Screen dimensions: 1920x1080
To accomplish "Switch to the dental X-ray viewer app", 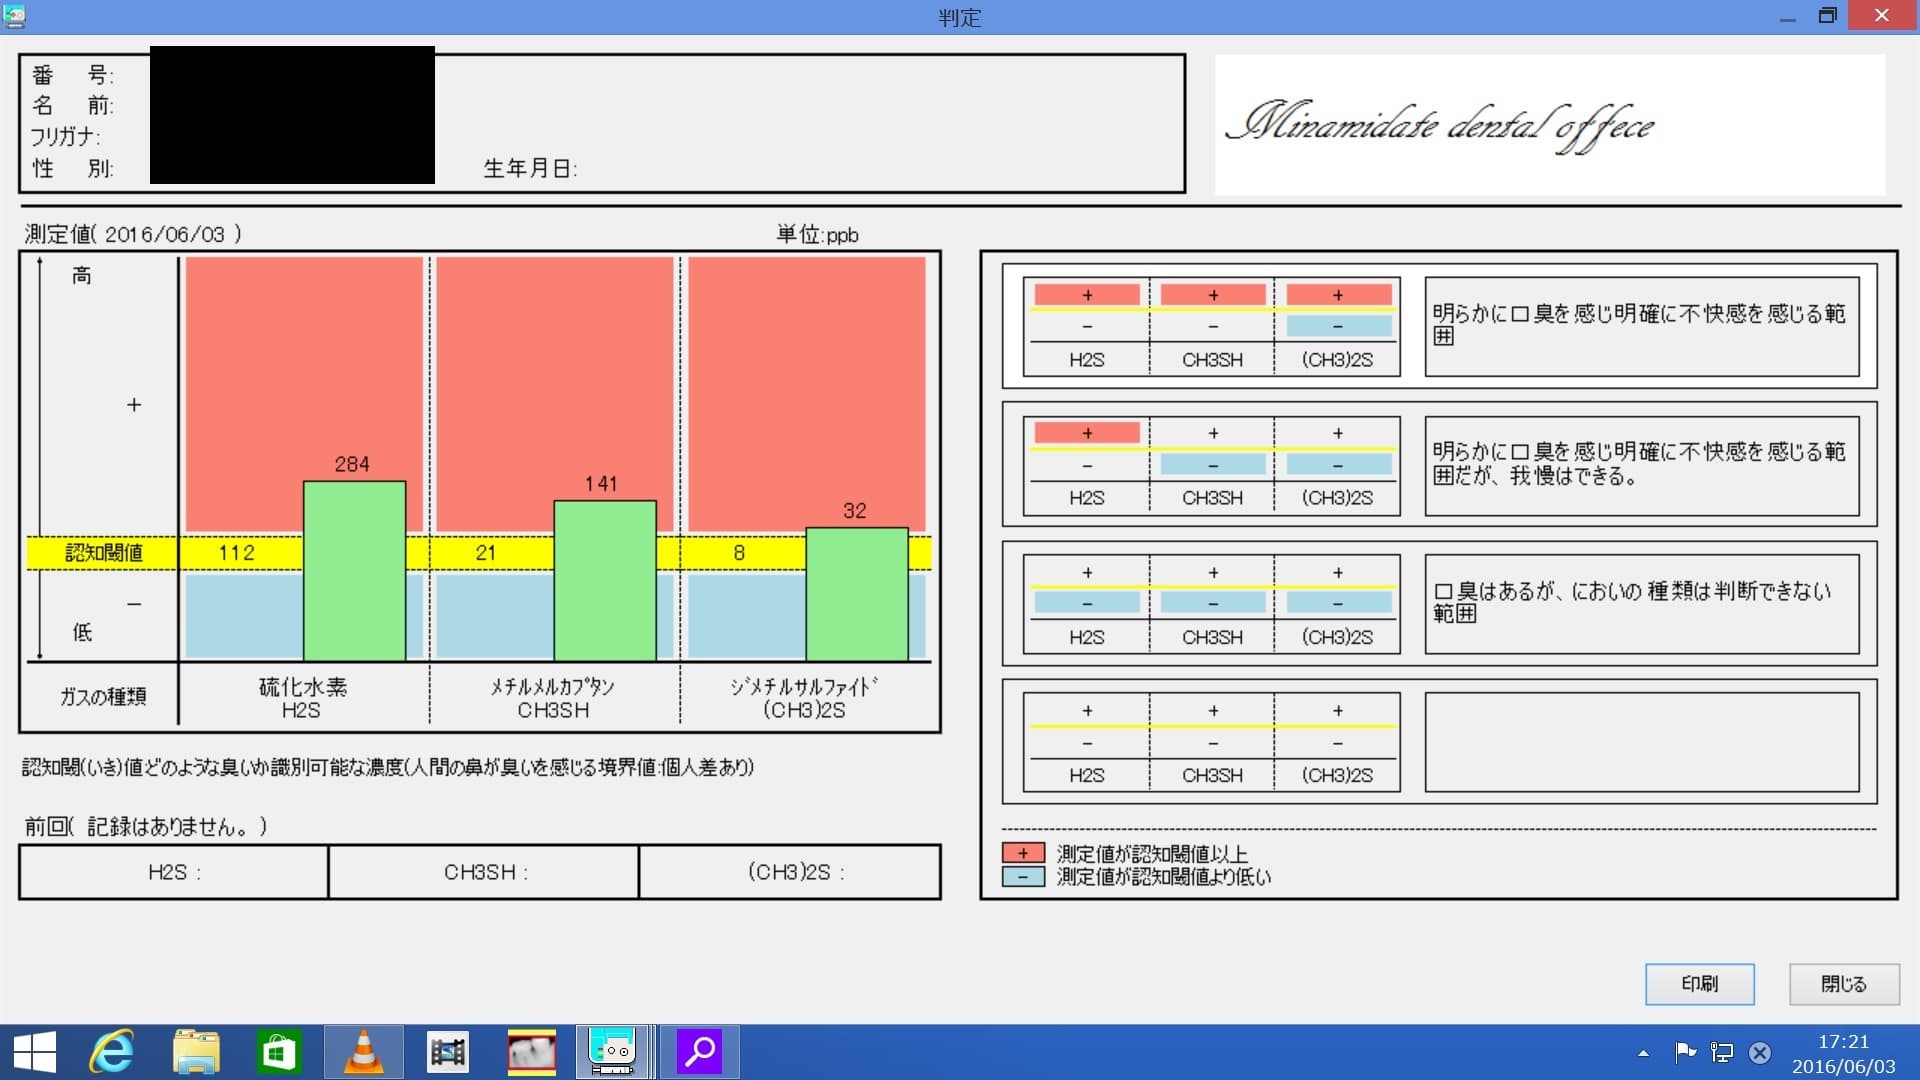I will [x=531, y=1051].
